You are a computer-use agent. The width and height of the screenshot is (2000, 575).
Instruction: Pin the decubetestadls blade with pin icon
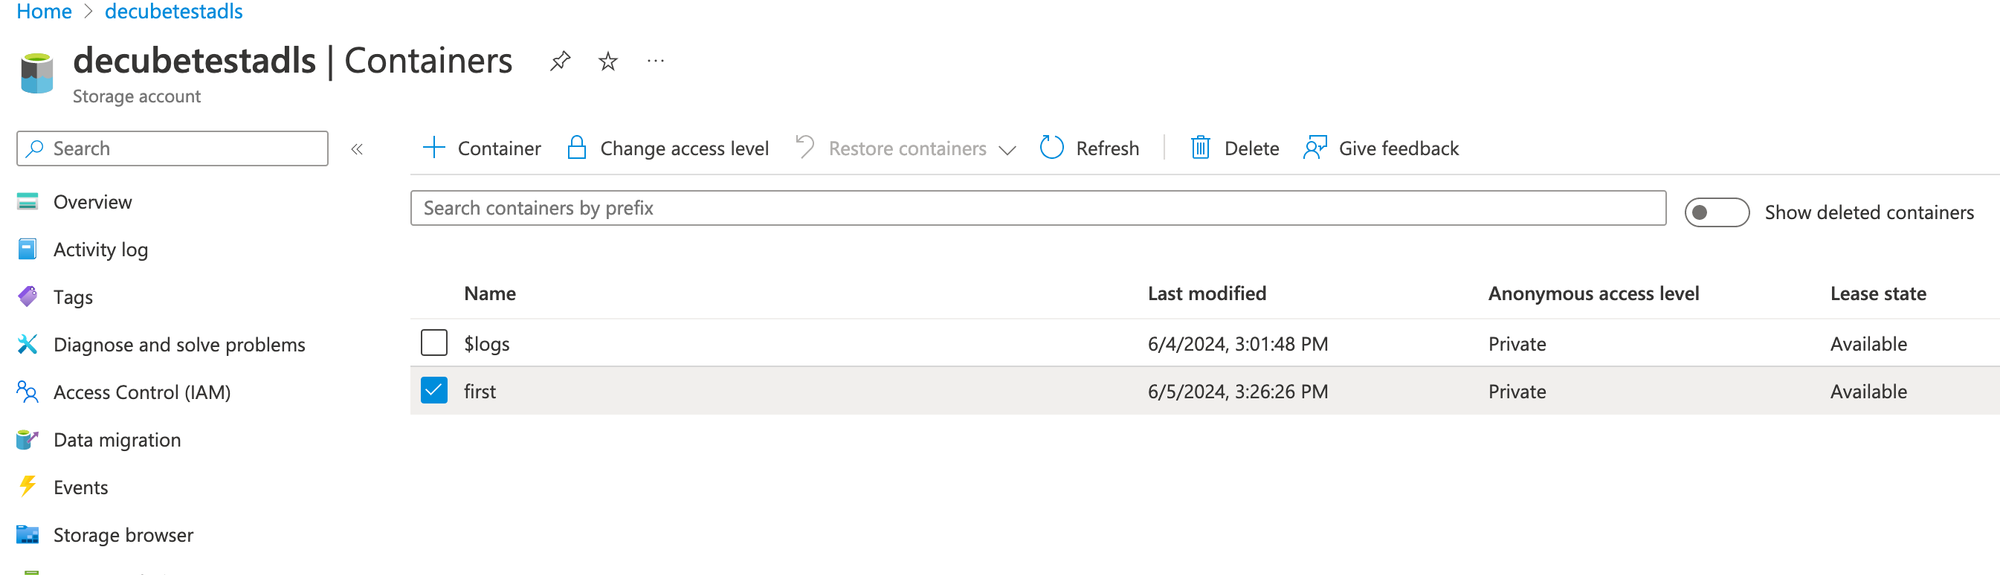click(x=560, y=61)
